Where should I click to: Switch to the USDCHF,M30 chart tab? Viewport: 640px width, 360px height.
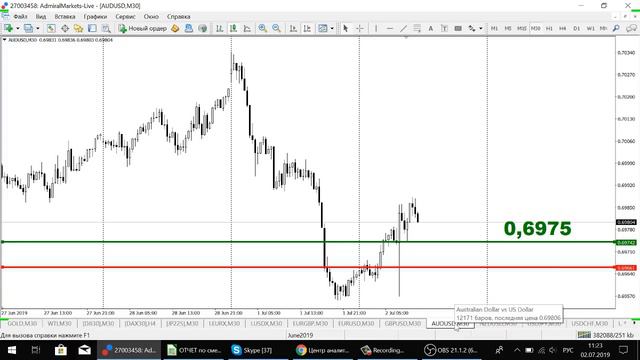pos(589,324)
